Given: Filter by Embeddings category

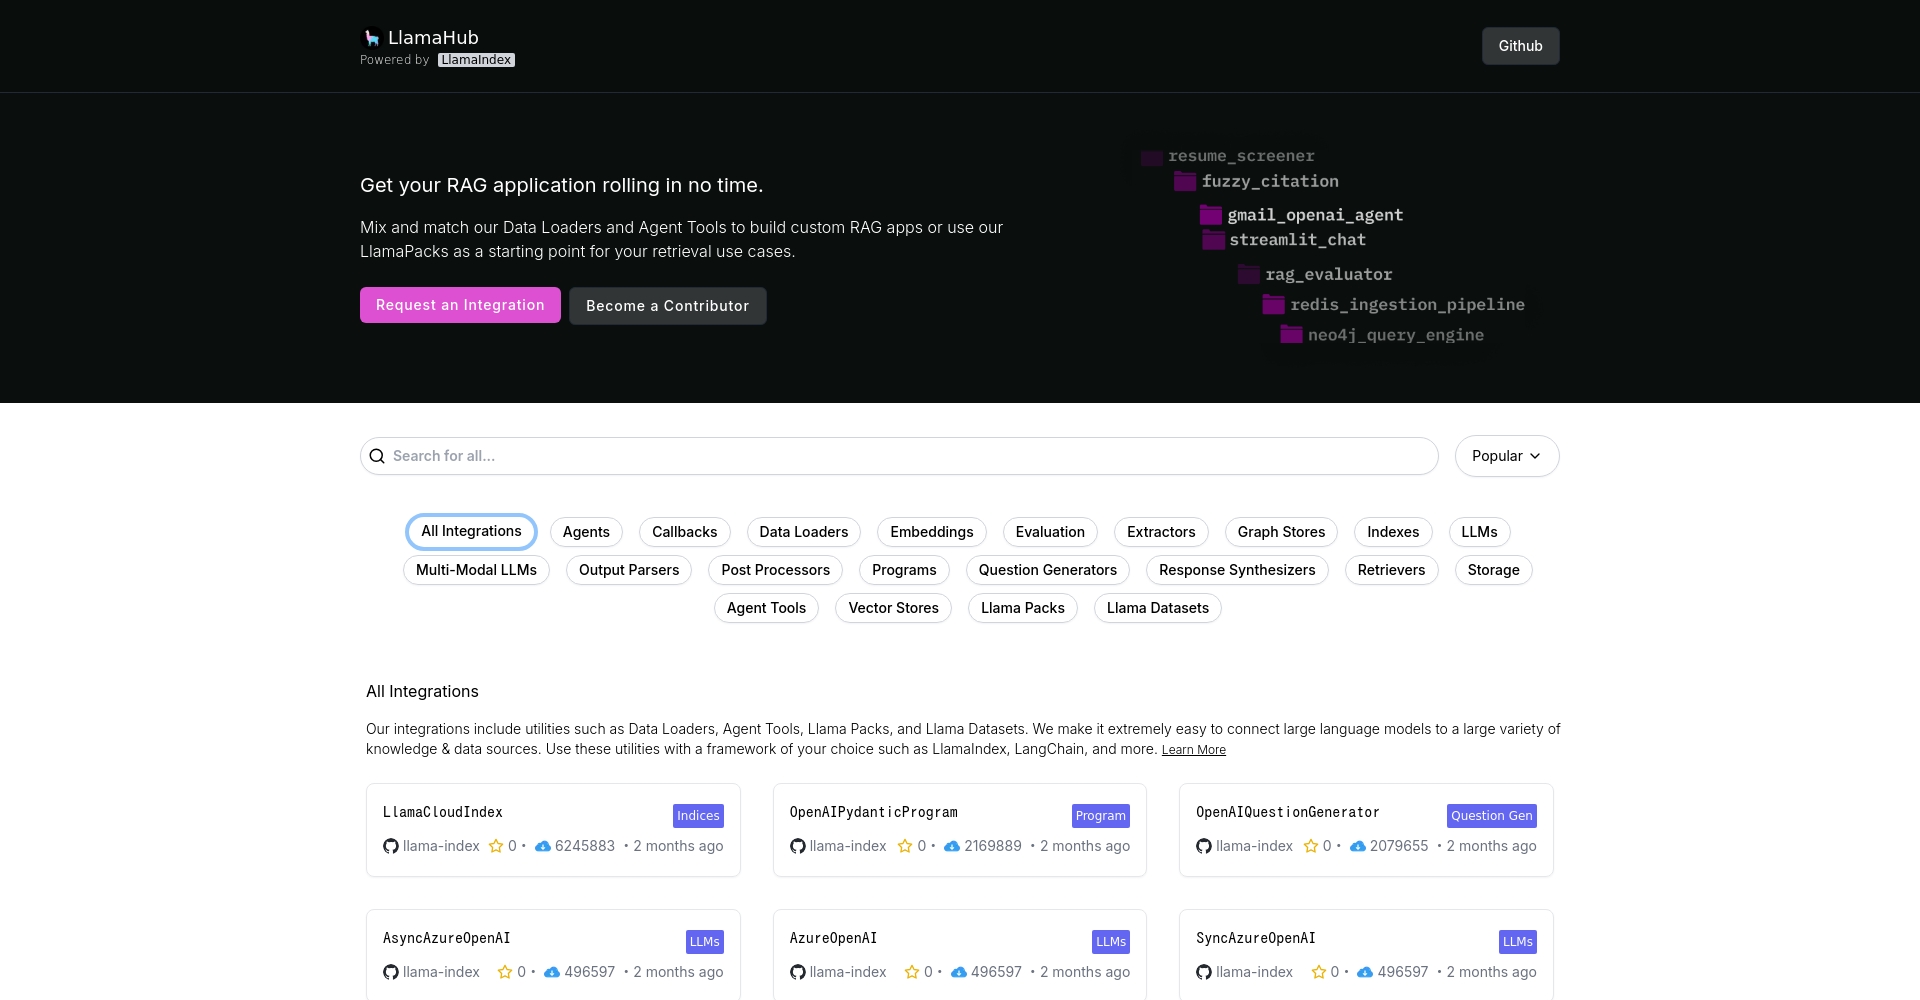Looking at the screenshot, I should [932, 532].
